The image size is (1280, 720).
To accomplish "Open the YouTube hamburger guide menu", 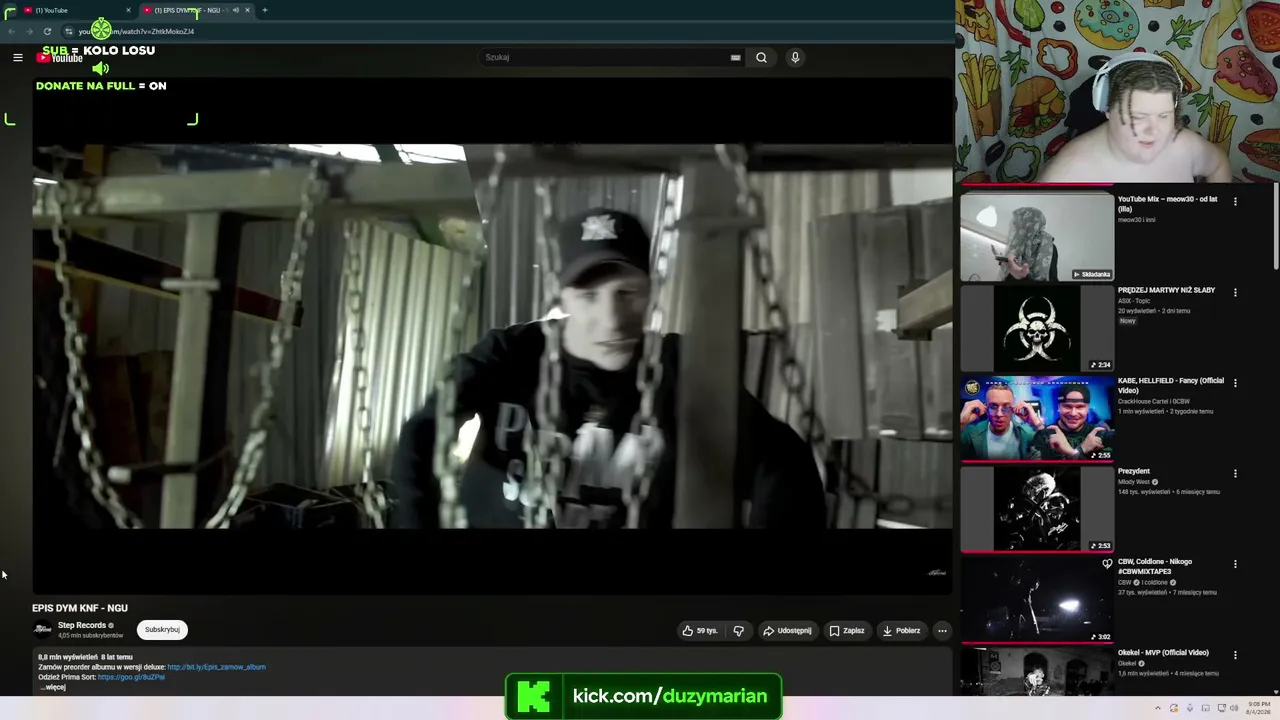I will point(17,57).
